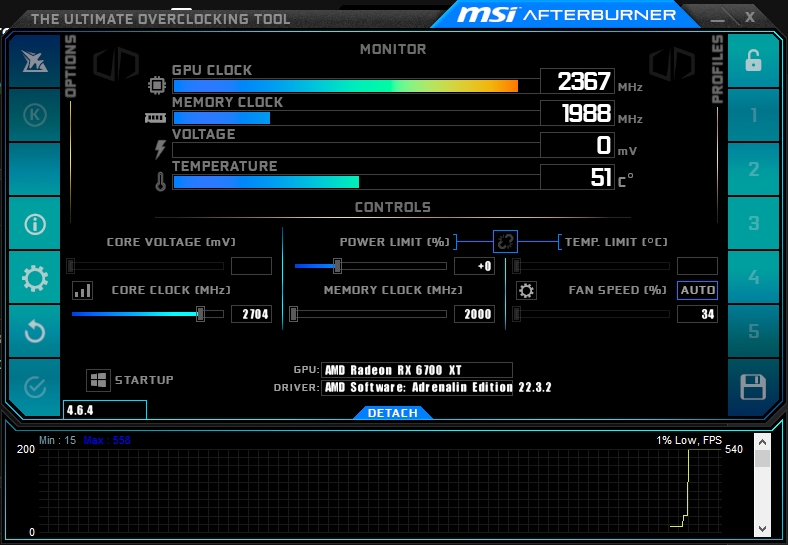The image size is (788, 545).
Task: Toggle the profile lock icon
Action: pyautogui.click(x=753, y=61)
